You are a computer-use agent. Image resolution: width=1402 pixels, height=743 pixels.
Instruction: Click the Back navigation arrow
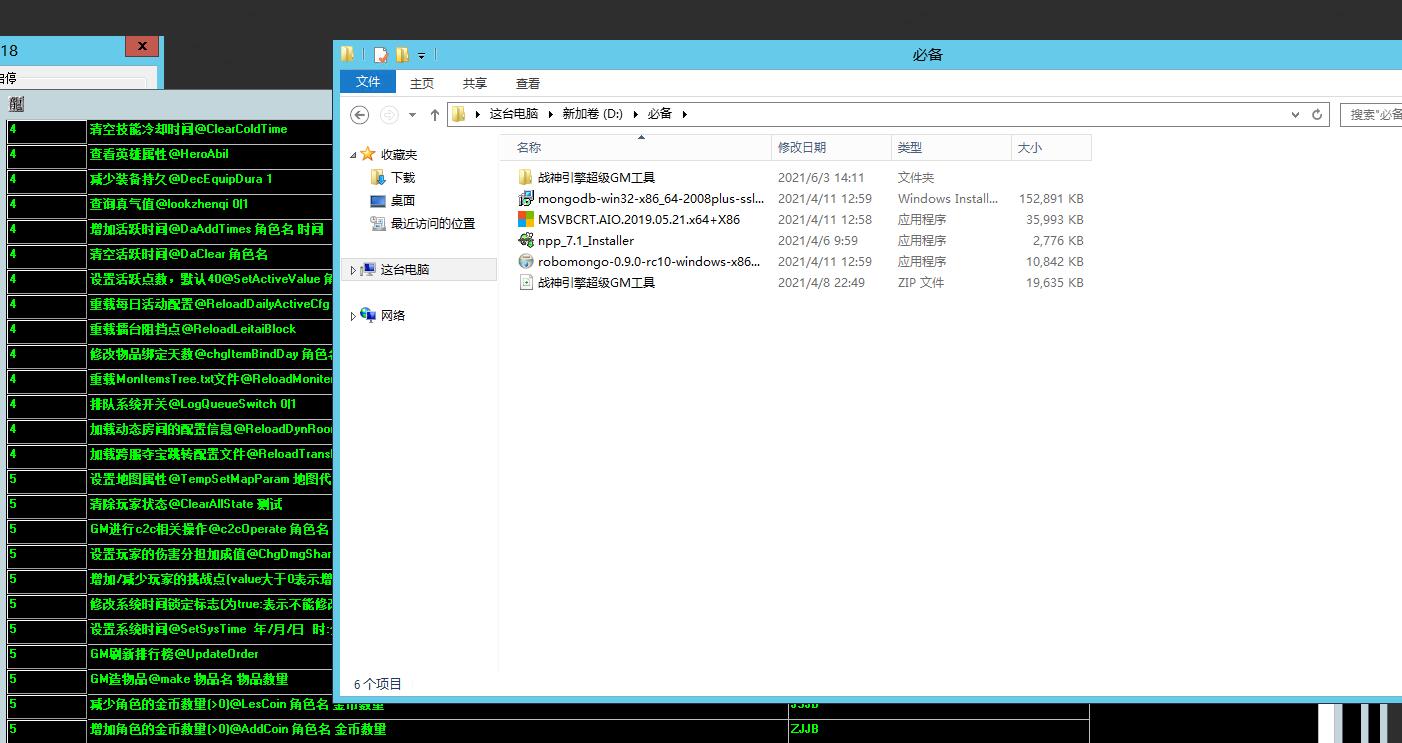360,115
